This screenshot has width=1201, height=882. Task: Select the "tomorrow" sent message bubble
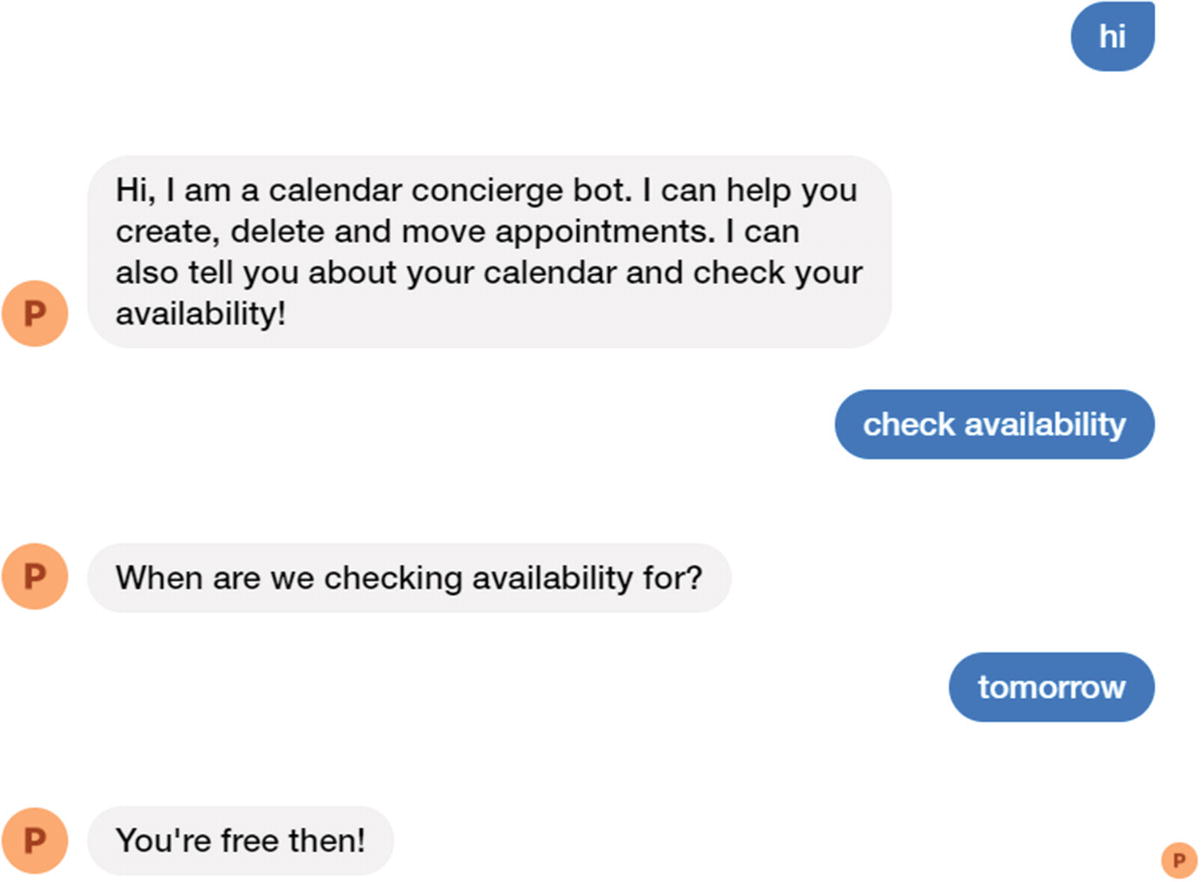point(1051,687)
